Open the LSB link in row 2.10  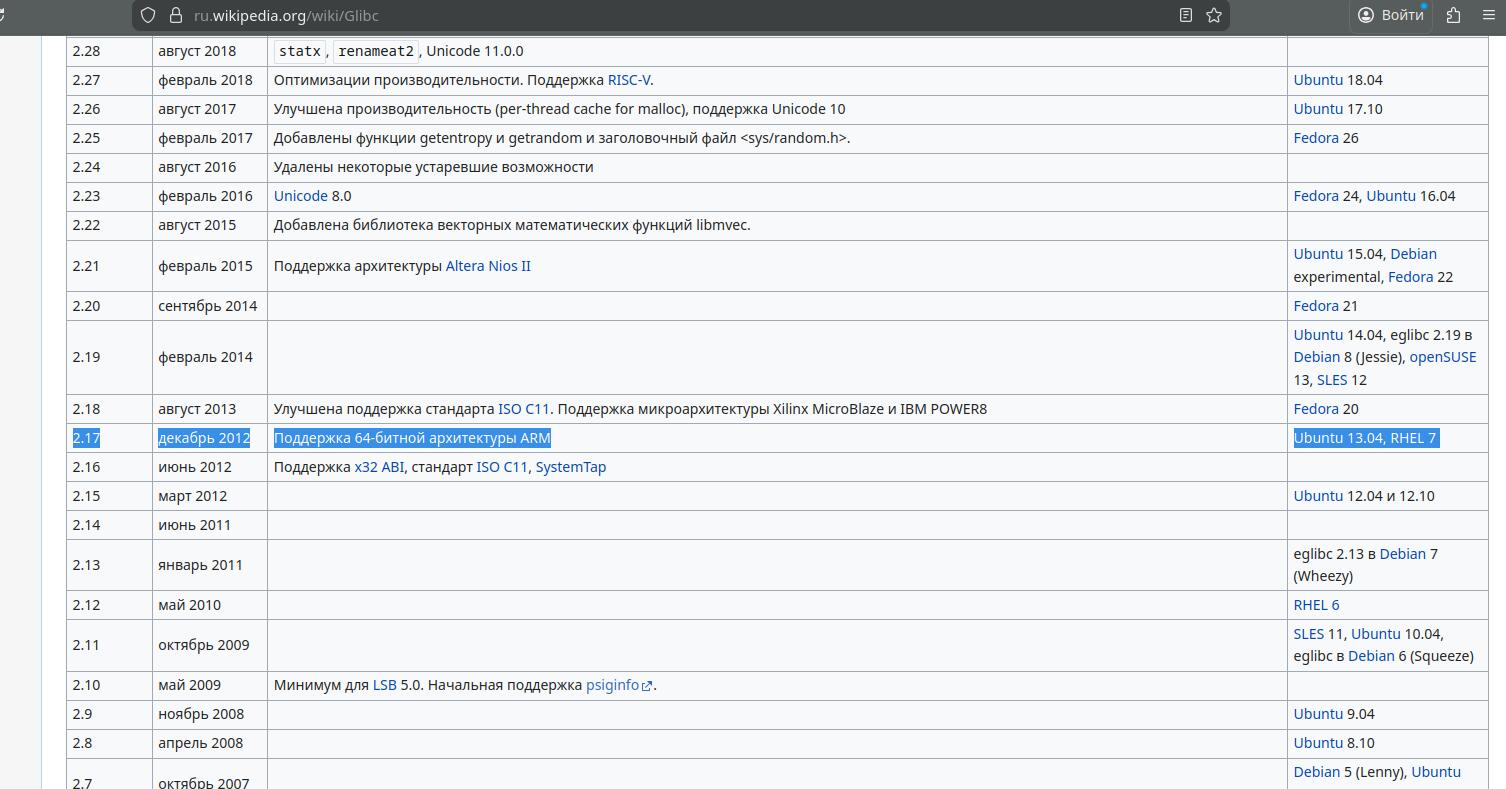[x=384, y=685]
